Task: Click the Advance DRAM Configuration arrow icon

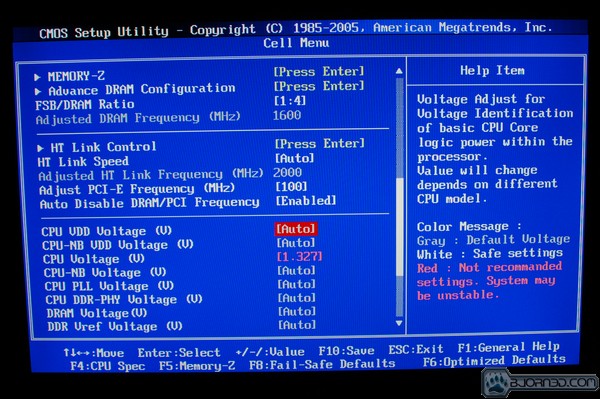Action: pos(38,91)
